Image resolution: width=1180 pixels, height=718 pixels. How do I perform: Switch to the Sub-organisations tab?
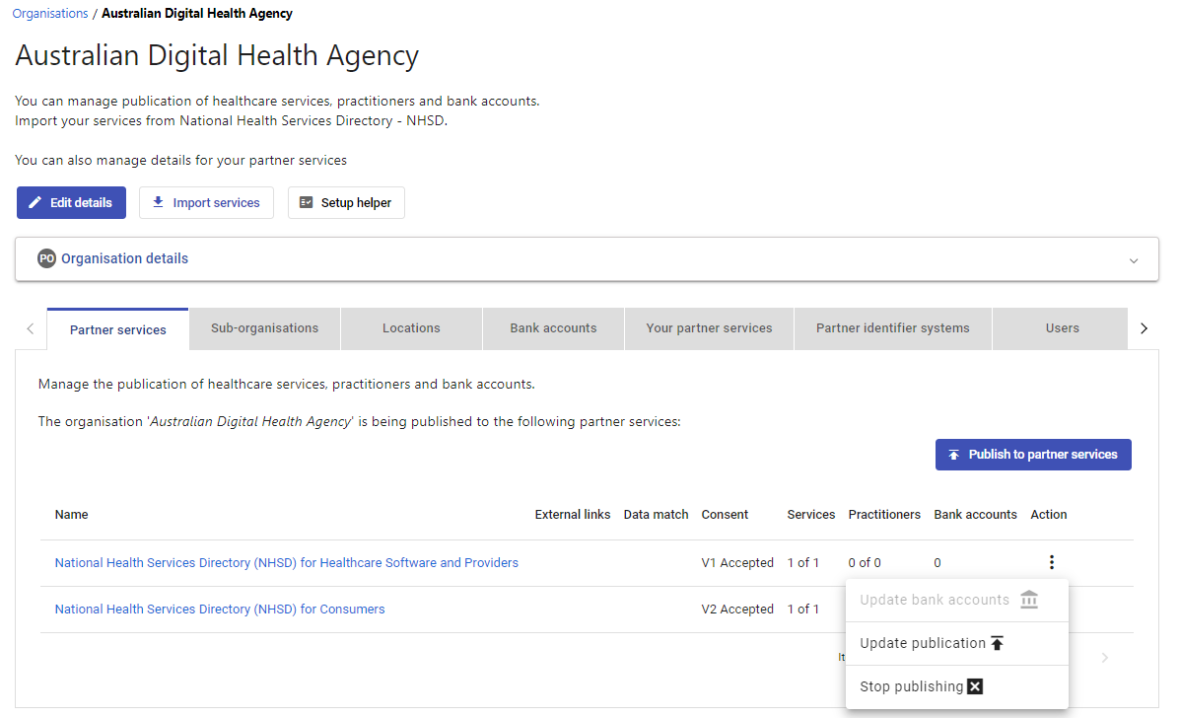(265, 328)
